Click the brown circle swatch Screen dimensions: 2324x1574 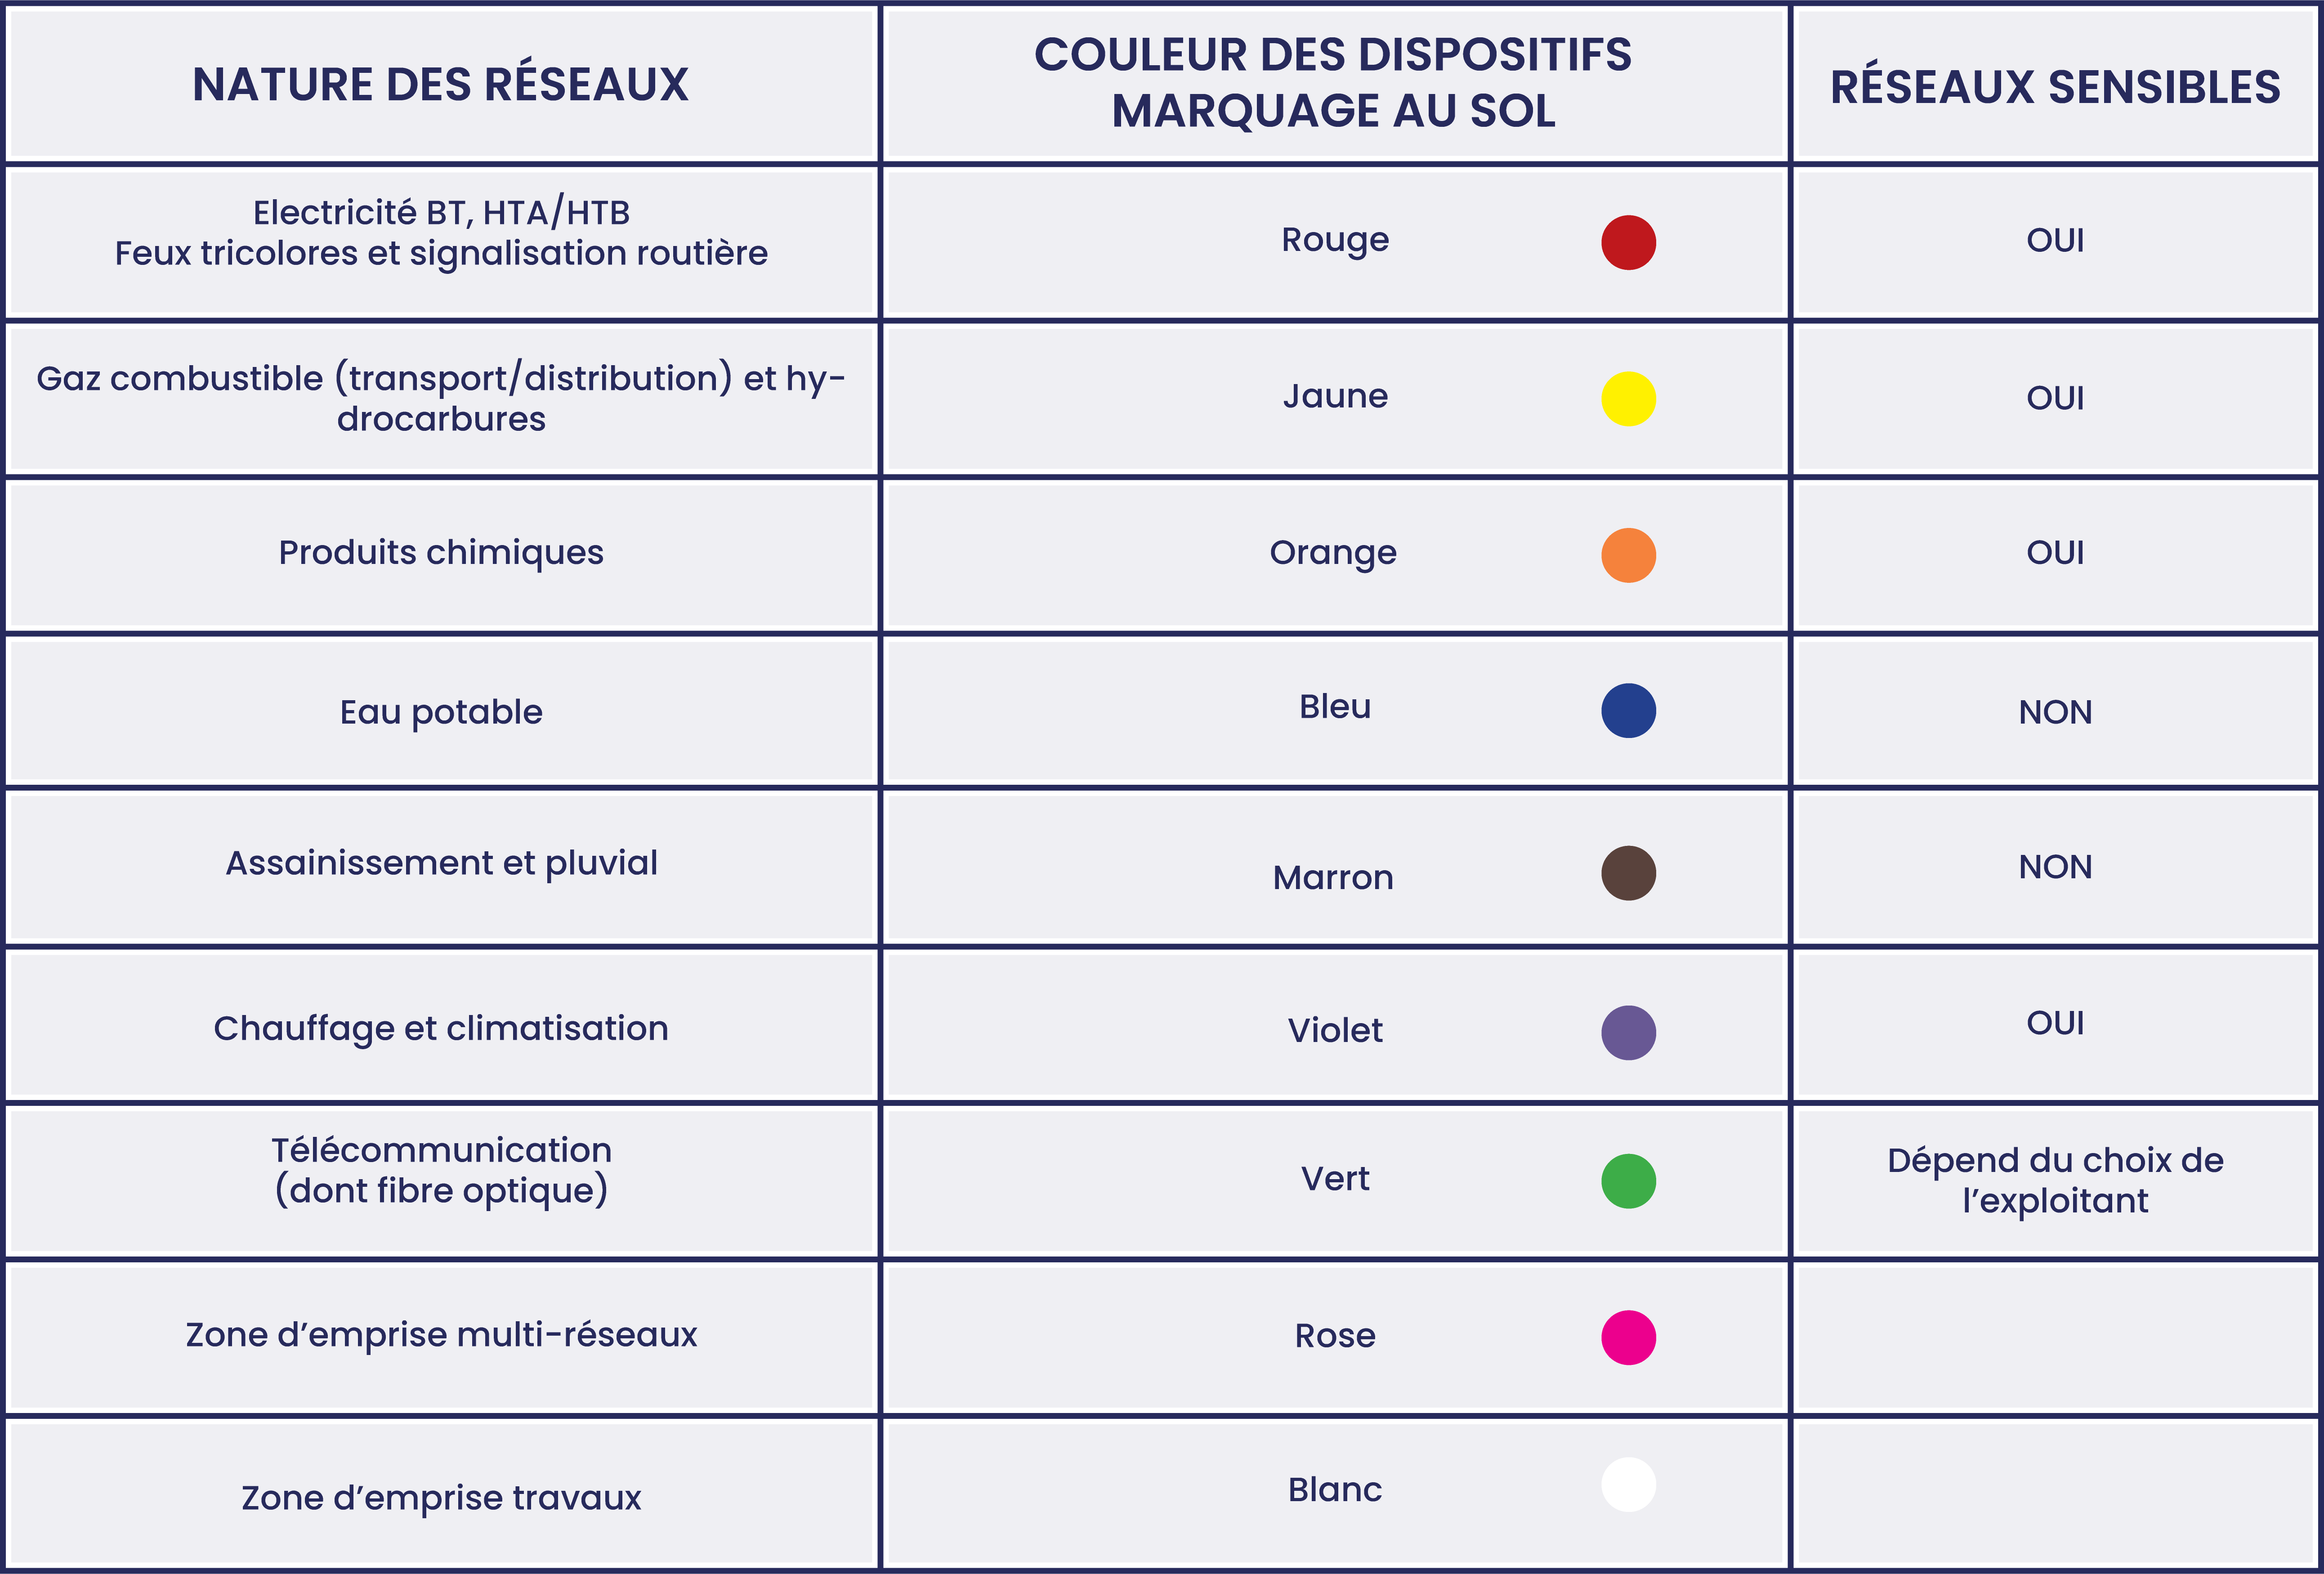coord(1628,873)
